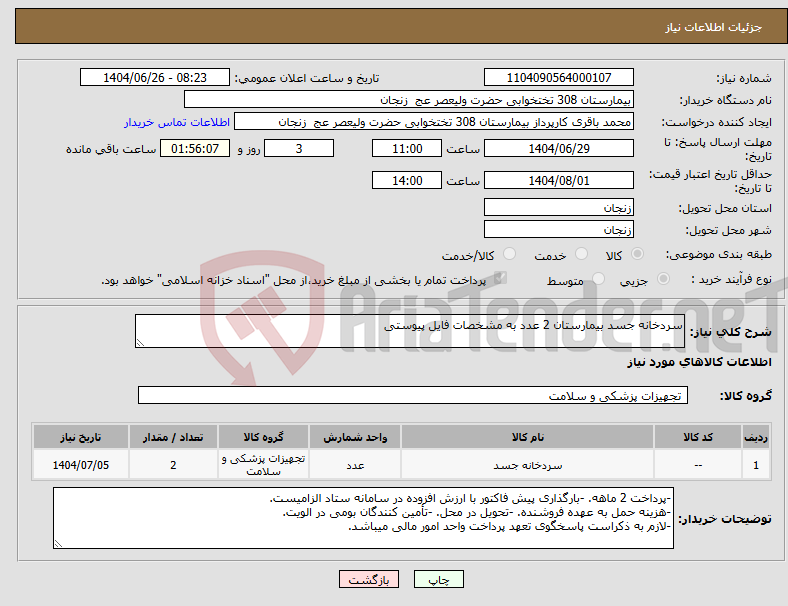Viewport: 788px width, 606px height.
Task: Click resize handle of buyer notes textarea
Action: tap(58, 544)
